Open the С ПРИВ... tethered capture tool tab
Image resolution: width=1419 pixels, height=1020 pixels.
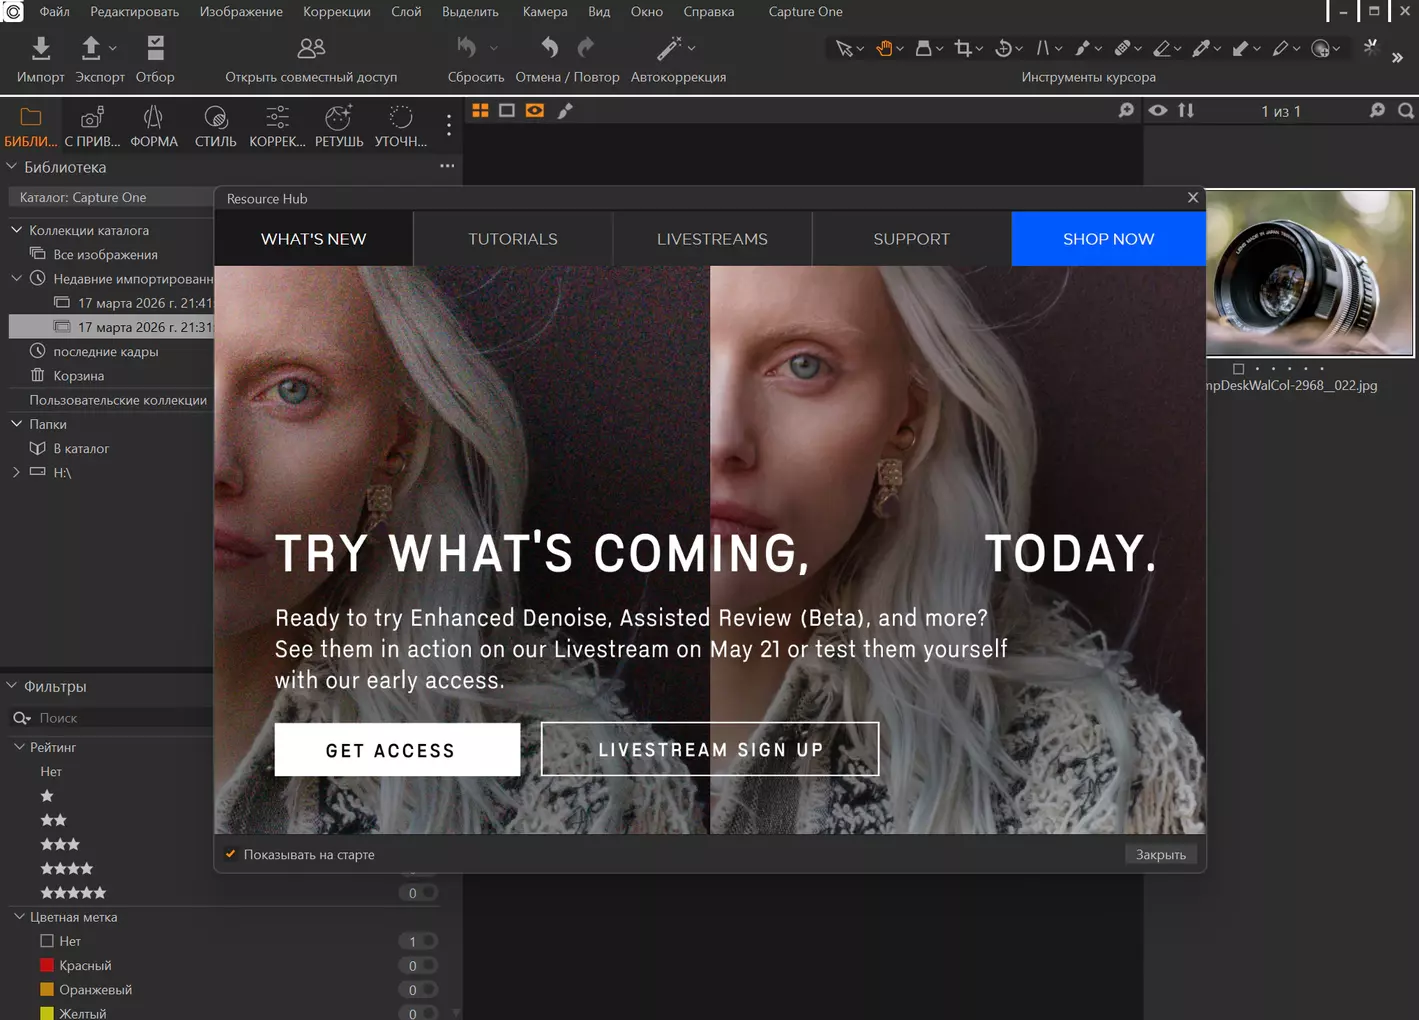[x=92, y=127]
